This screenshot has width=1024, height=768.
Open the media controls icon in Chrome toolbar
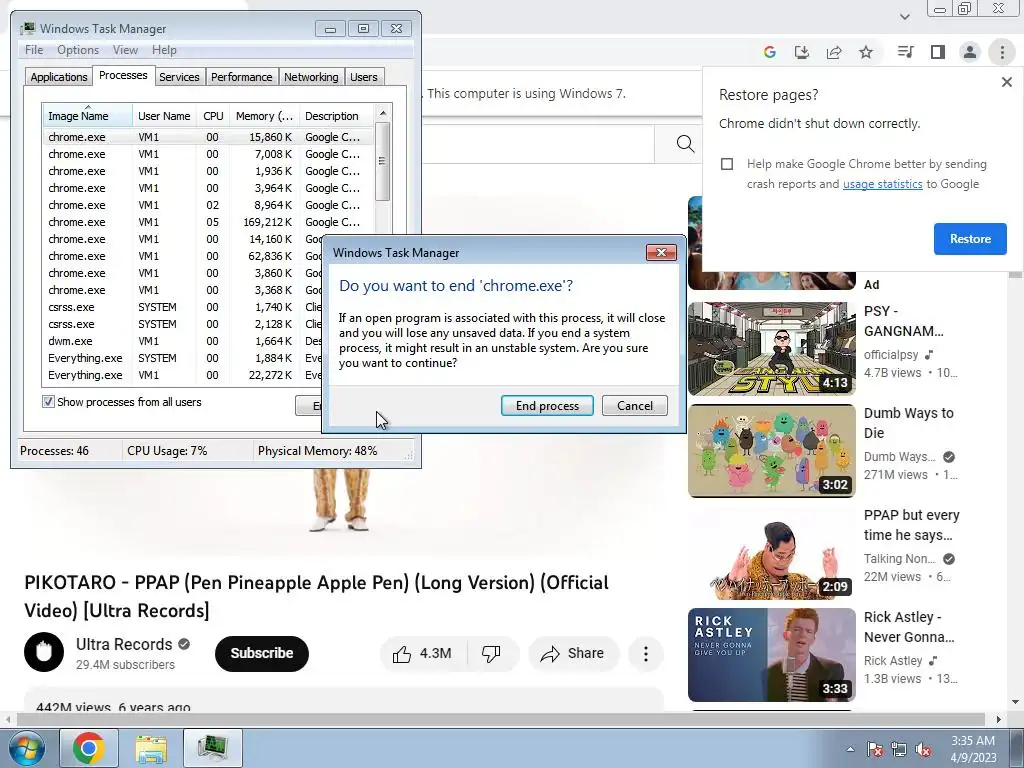tap(905, 52)
